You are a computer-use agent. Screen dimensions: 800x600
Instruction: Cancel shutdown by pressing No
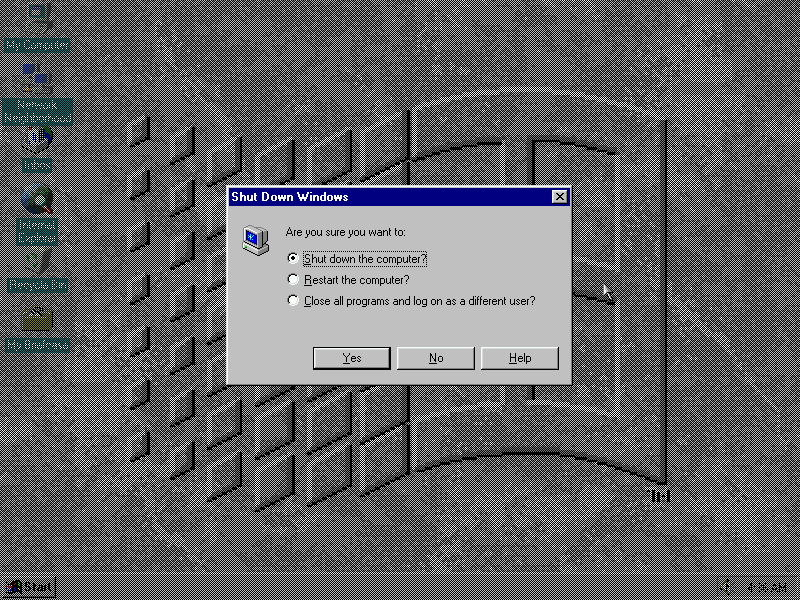click(436, 358)
